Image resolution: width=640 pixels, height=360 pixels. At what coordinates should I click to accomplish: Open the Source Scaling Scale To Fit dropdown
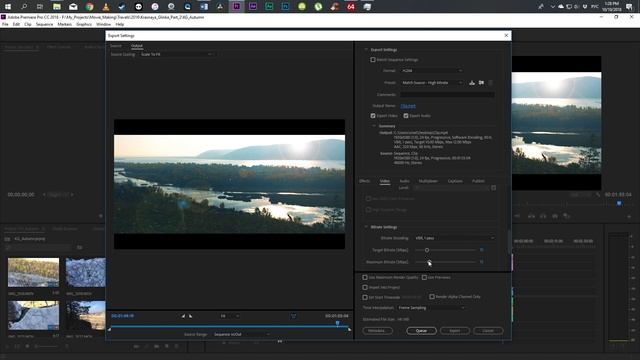pyautogui.click(x=176, y=54)
